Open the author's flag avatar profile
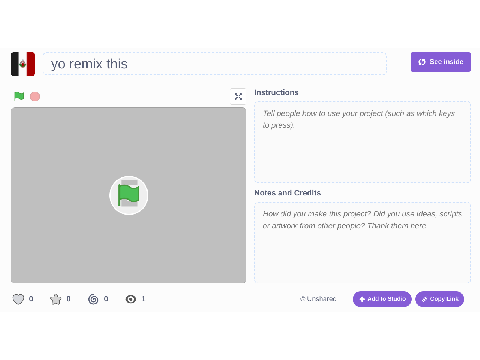480x360 pixels. [23, 64]
